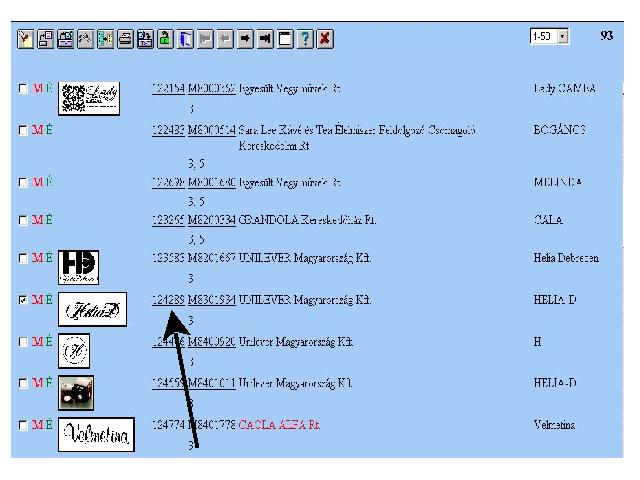Viewport: 640px width, 480px height.
Task: Click the GRANDOLA company name text
Action: click(307, 220)
